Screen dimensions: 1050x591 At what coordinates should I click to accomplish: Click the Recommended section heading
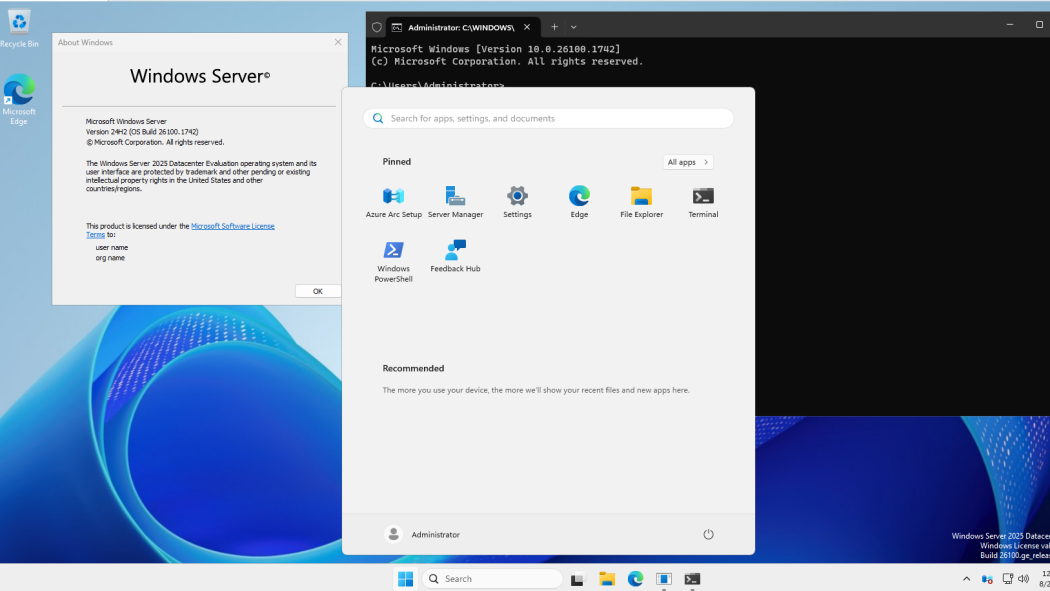(413, 369)
